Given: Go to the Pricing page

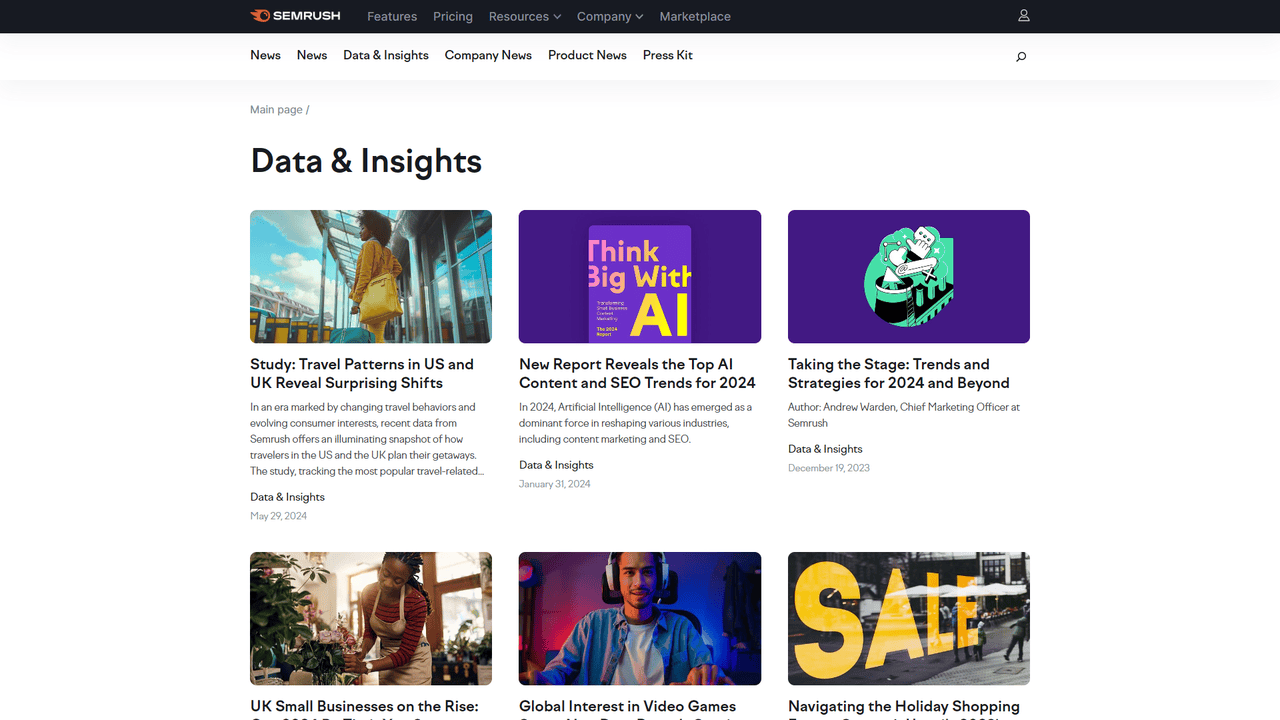Looking at the screenshot, I should coord(453,17).
